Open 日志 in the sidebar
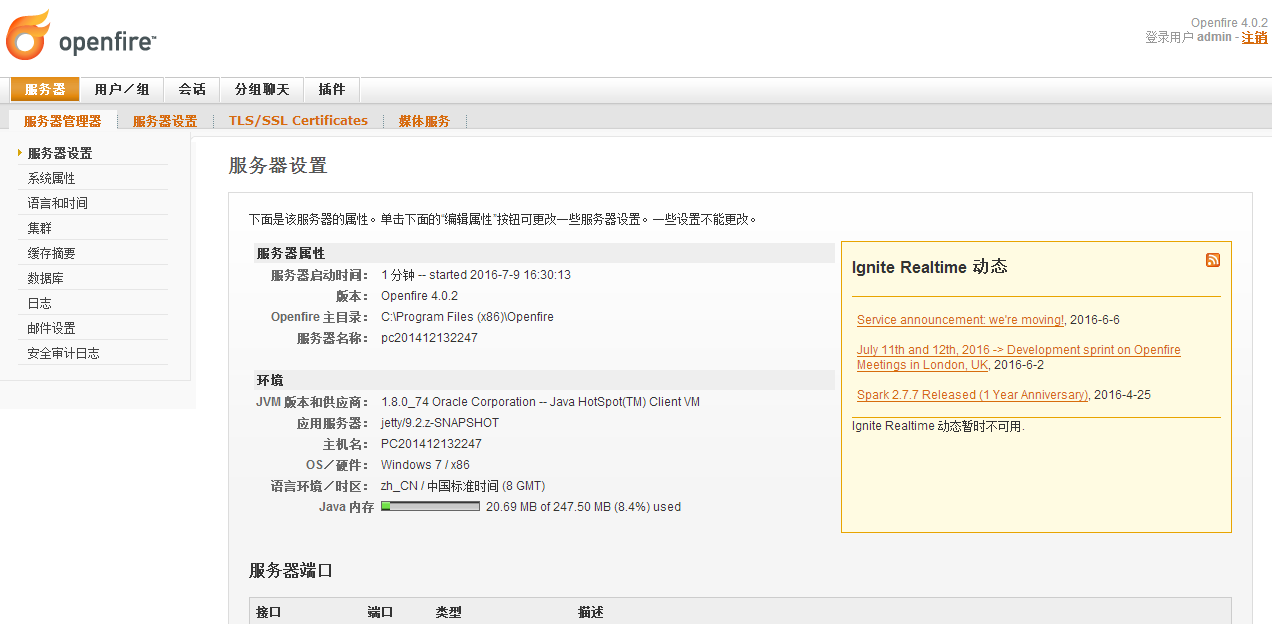Screen dimensions: 1272x624 (39, 303)
